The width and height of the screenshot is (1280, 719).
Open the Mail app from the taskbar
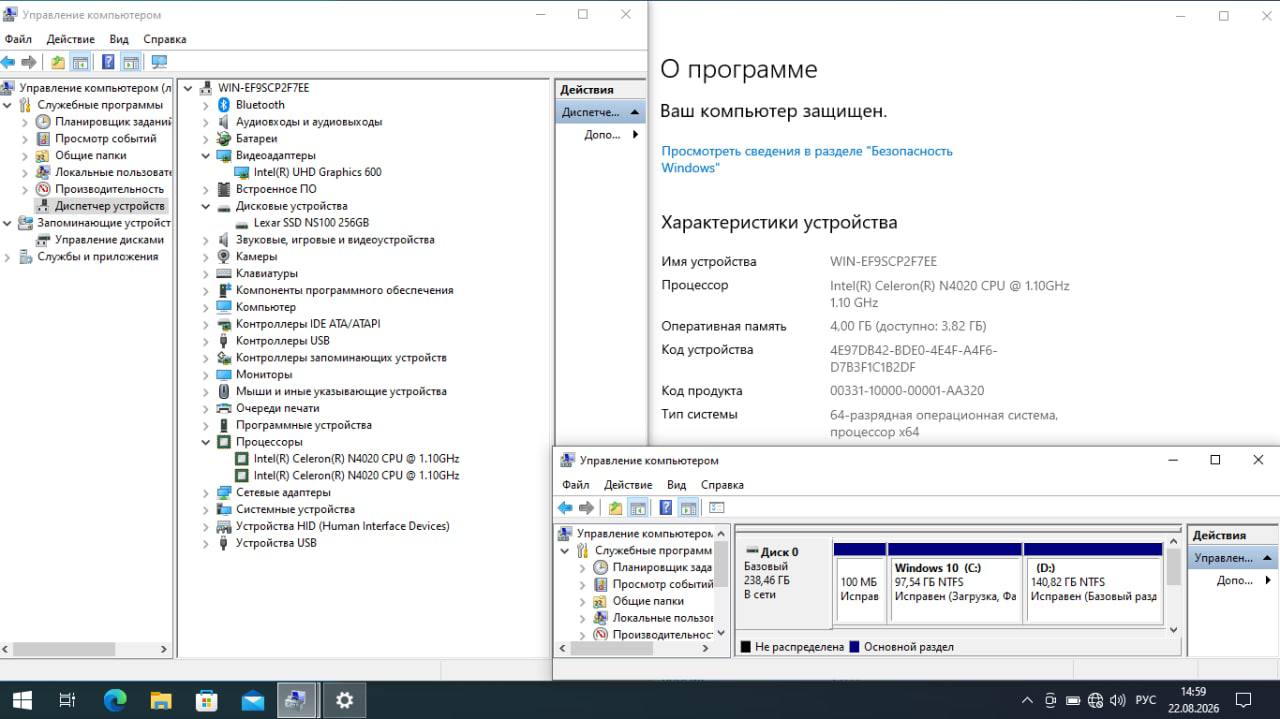pos(253,700)
